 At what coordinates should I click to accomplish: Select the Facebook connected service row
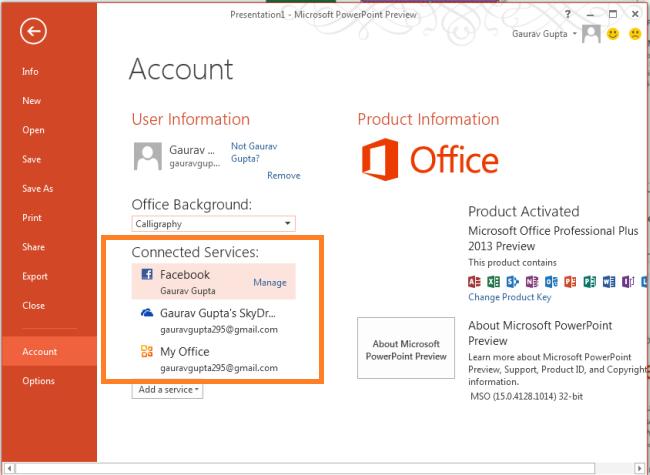[x=213, y=281]
